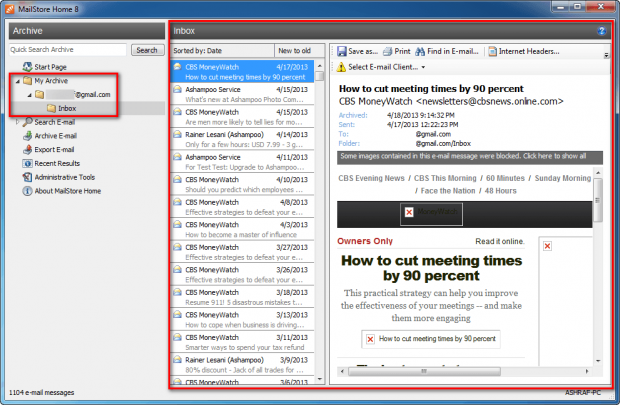Select Ashampoo Service 4/11/2013 message
The image size is (620, 405).
[242, 162]
